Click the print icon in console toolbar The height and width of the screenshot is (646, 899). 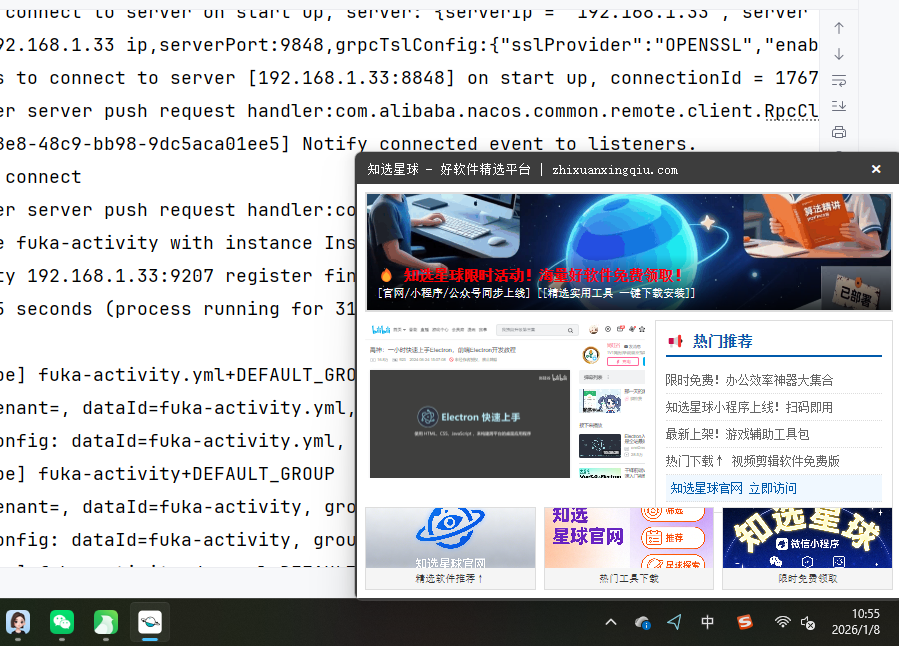[x=839, y=132]
